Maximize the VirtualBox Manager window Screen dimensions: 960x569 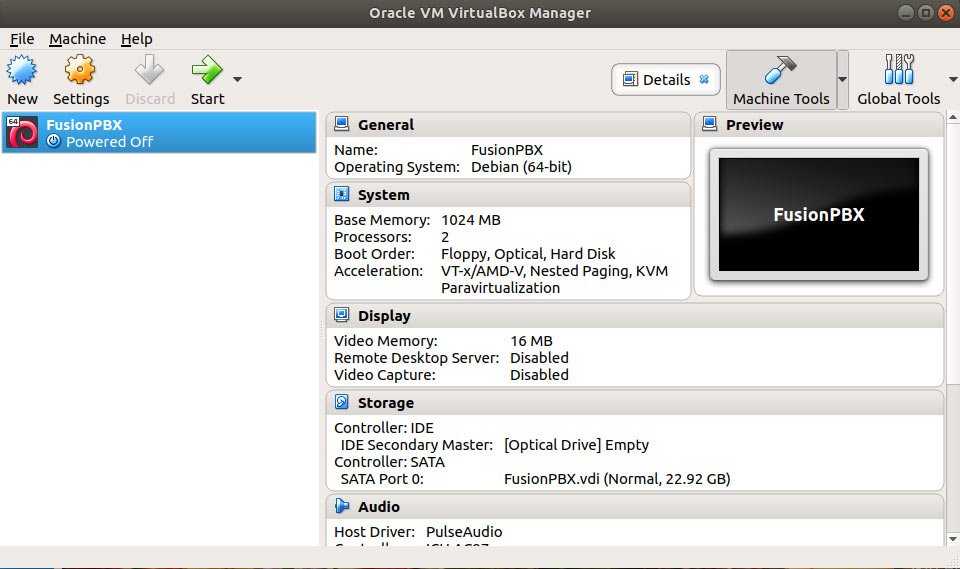click(x=926, y=13)
